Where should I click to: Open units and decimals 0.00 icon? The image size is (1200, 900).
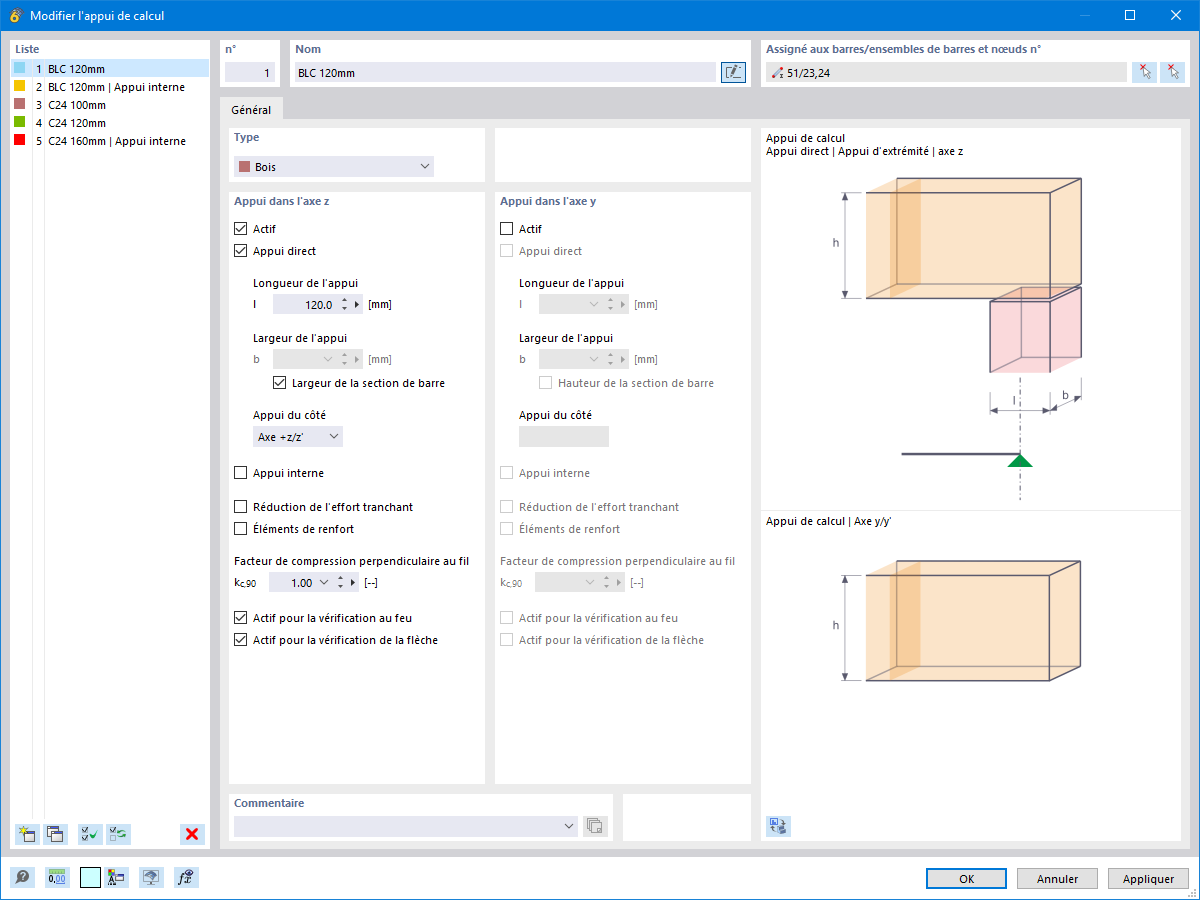point(57,877)
